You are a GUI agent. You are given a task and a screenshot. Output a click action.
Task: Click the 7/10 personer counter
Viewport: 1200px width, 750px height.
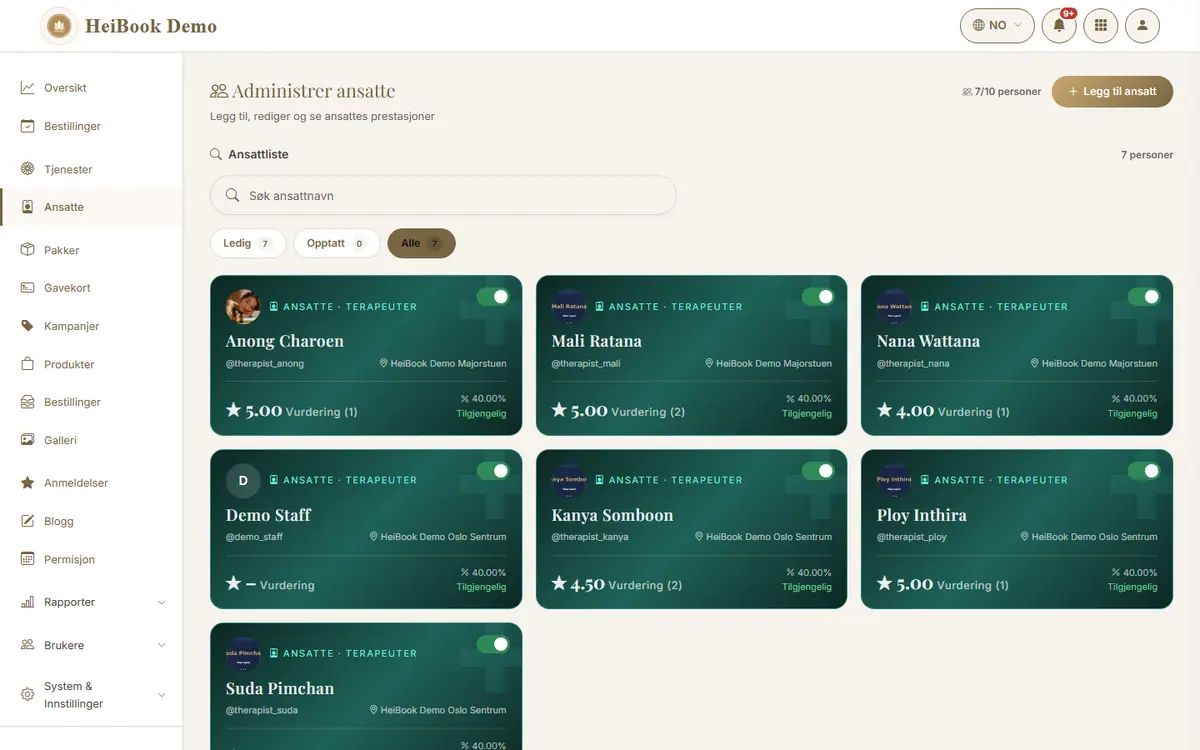[x=1001, y=91]
